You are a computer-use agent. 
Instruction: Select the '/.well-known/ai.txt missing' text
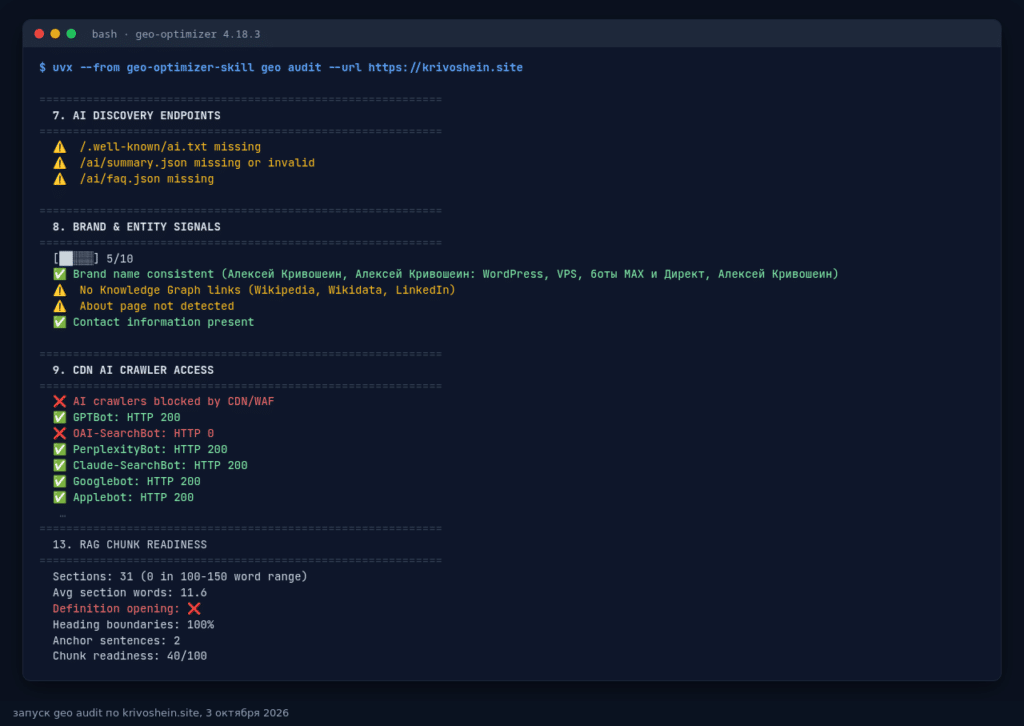(x=170, y=147)
